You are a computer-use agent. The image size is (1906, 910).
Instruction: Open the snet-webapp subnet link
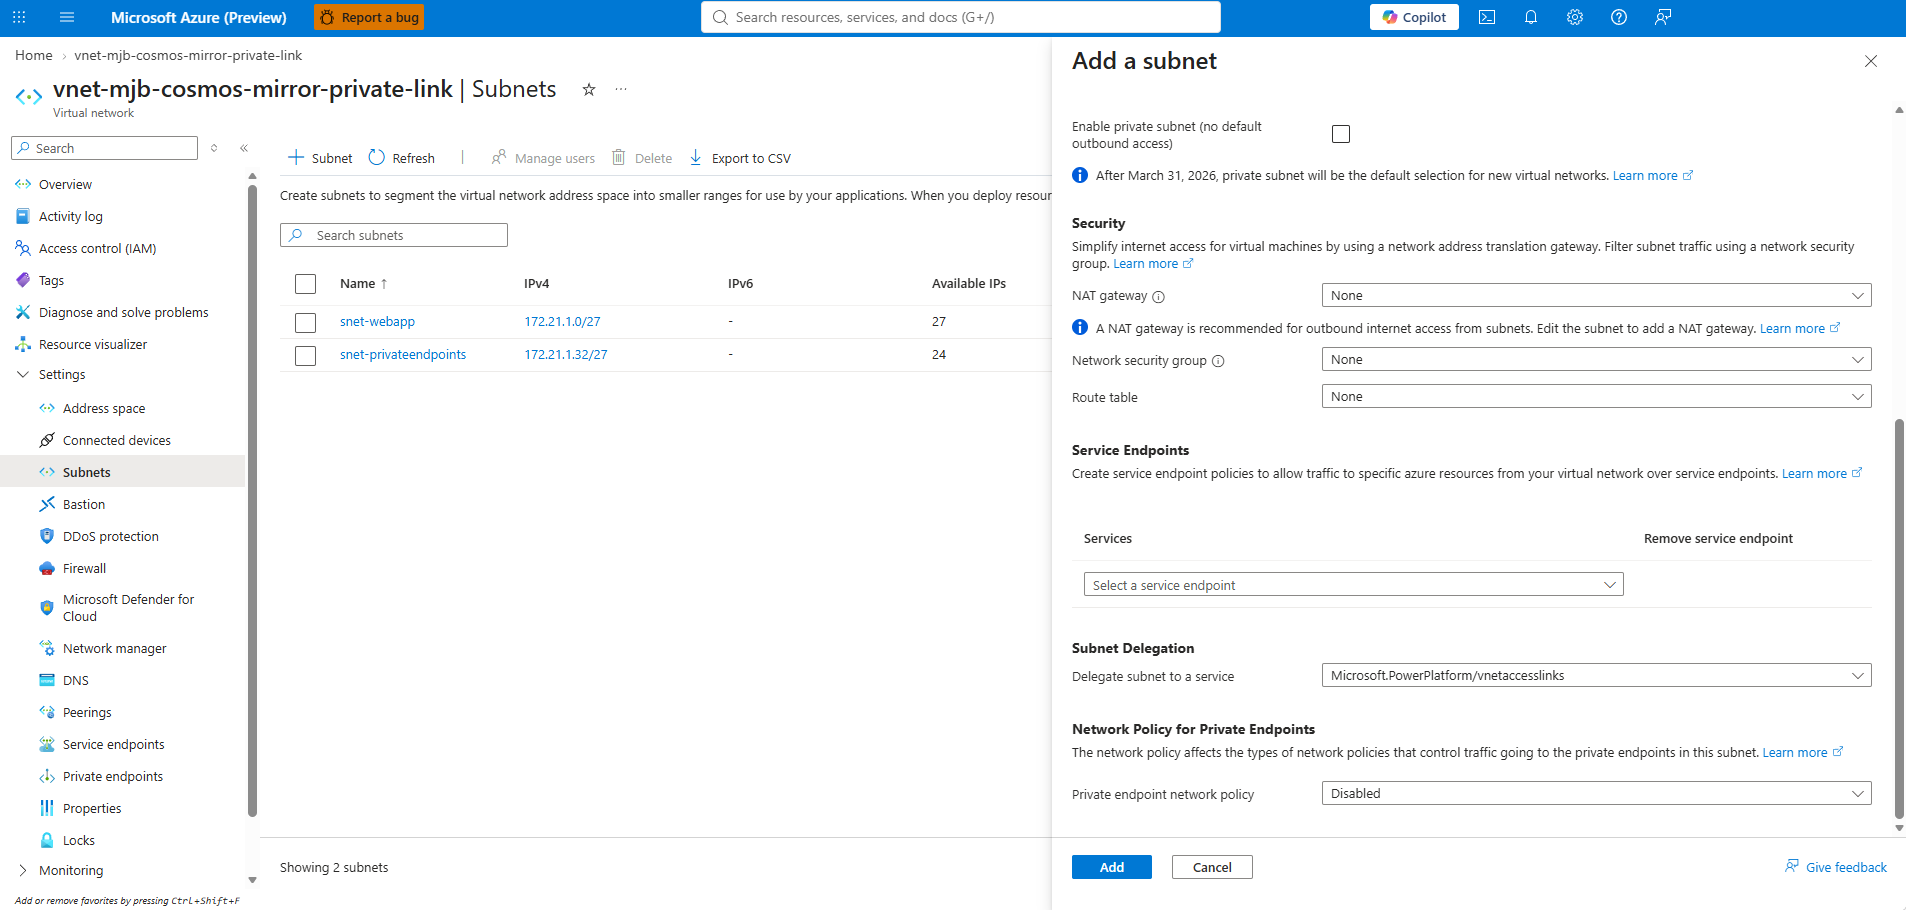[x=377, y=321]
